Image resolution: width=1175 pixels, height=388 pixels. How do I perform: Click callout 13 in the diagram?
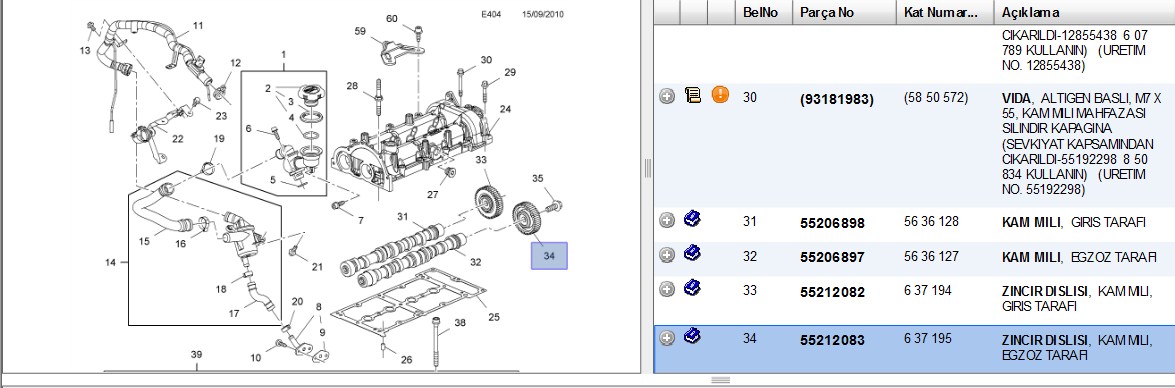click(85, 51)
